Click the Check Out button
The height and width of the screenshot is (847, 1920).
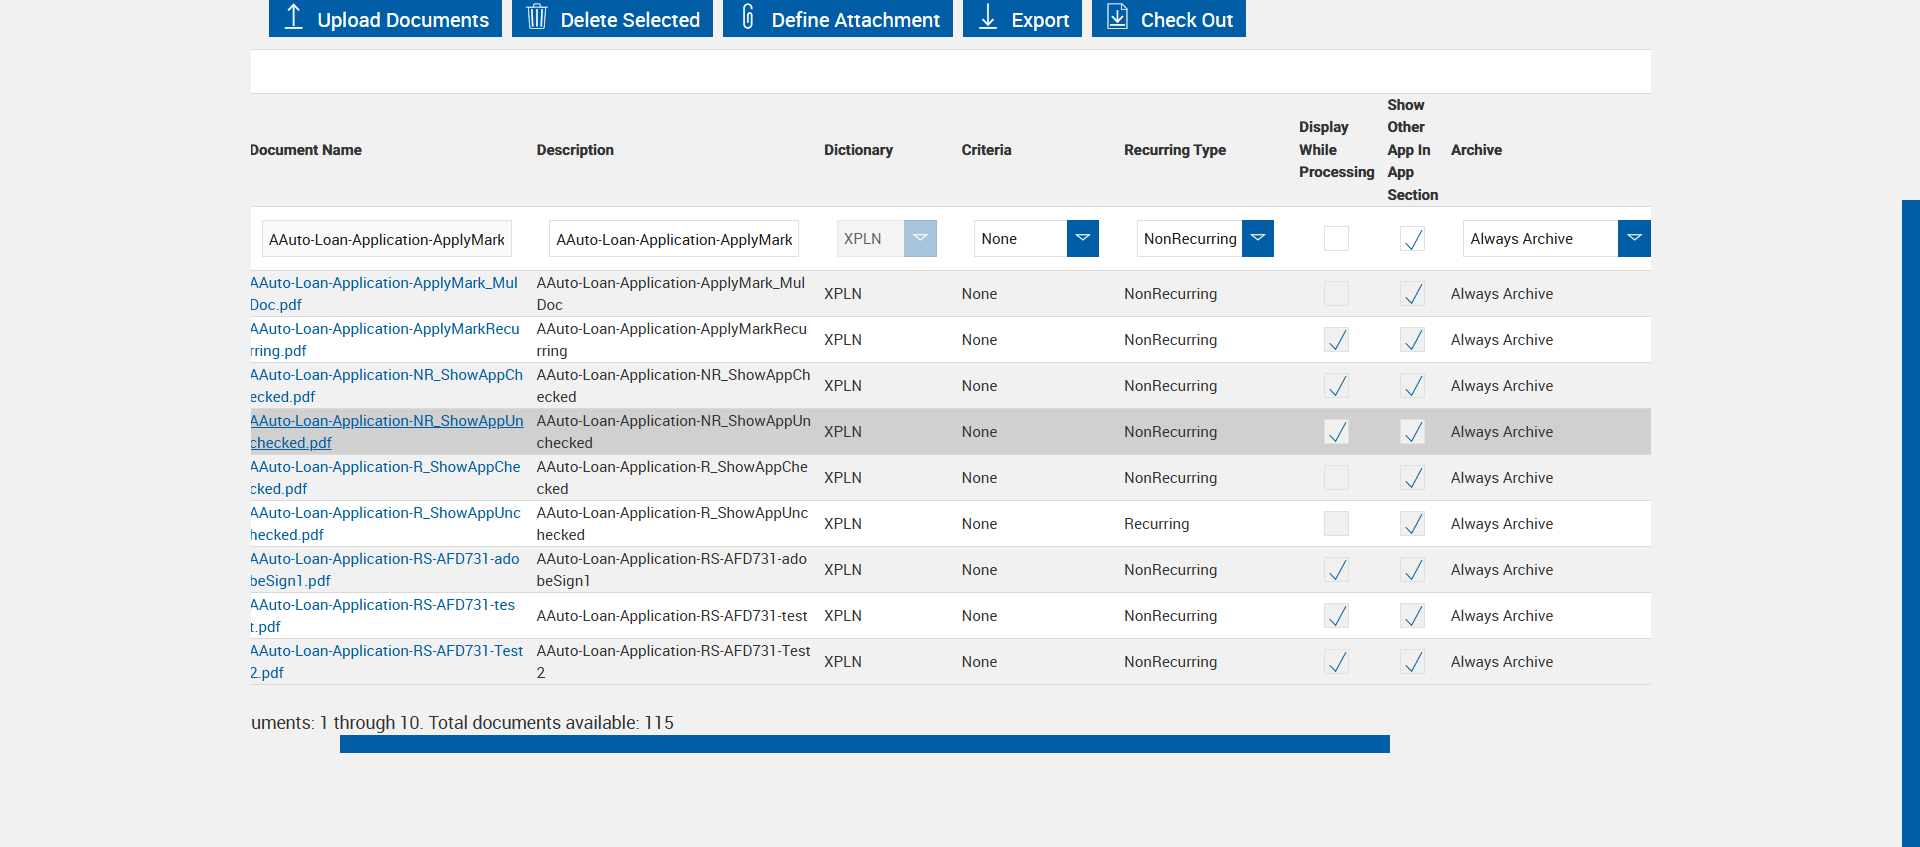click(1169, 18)
